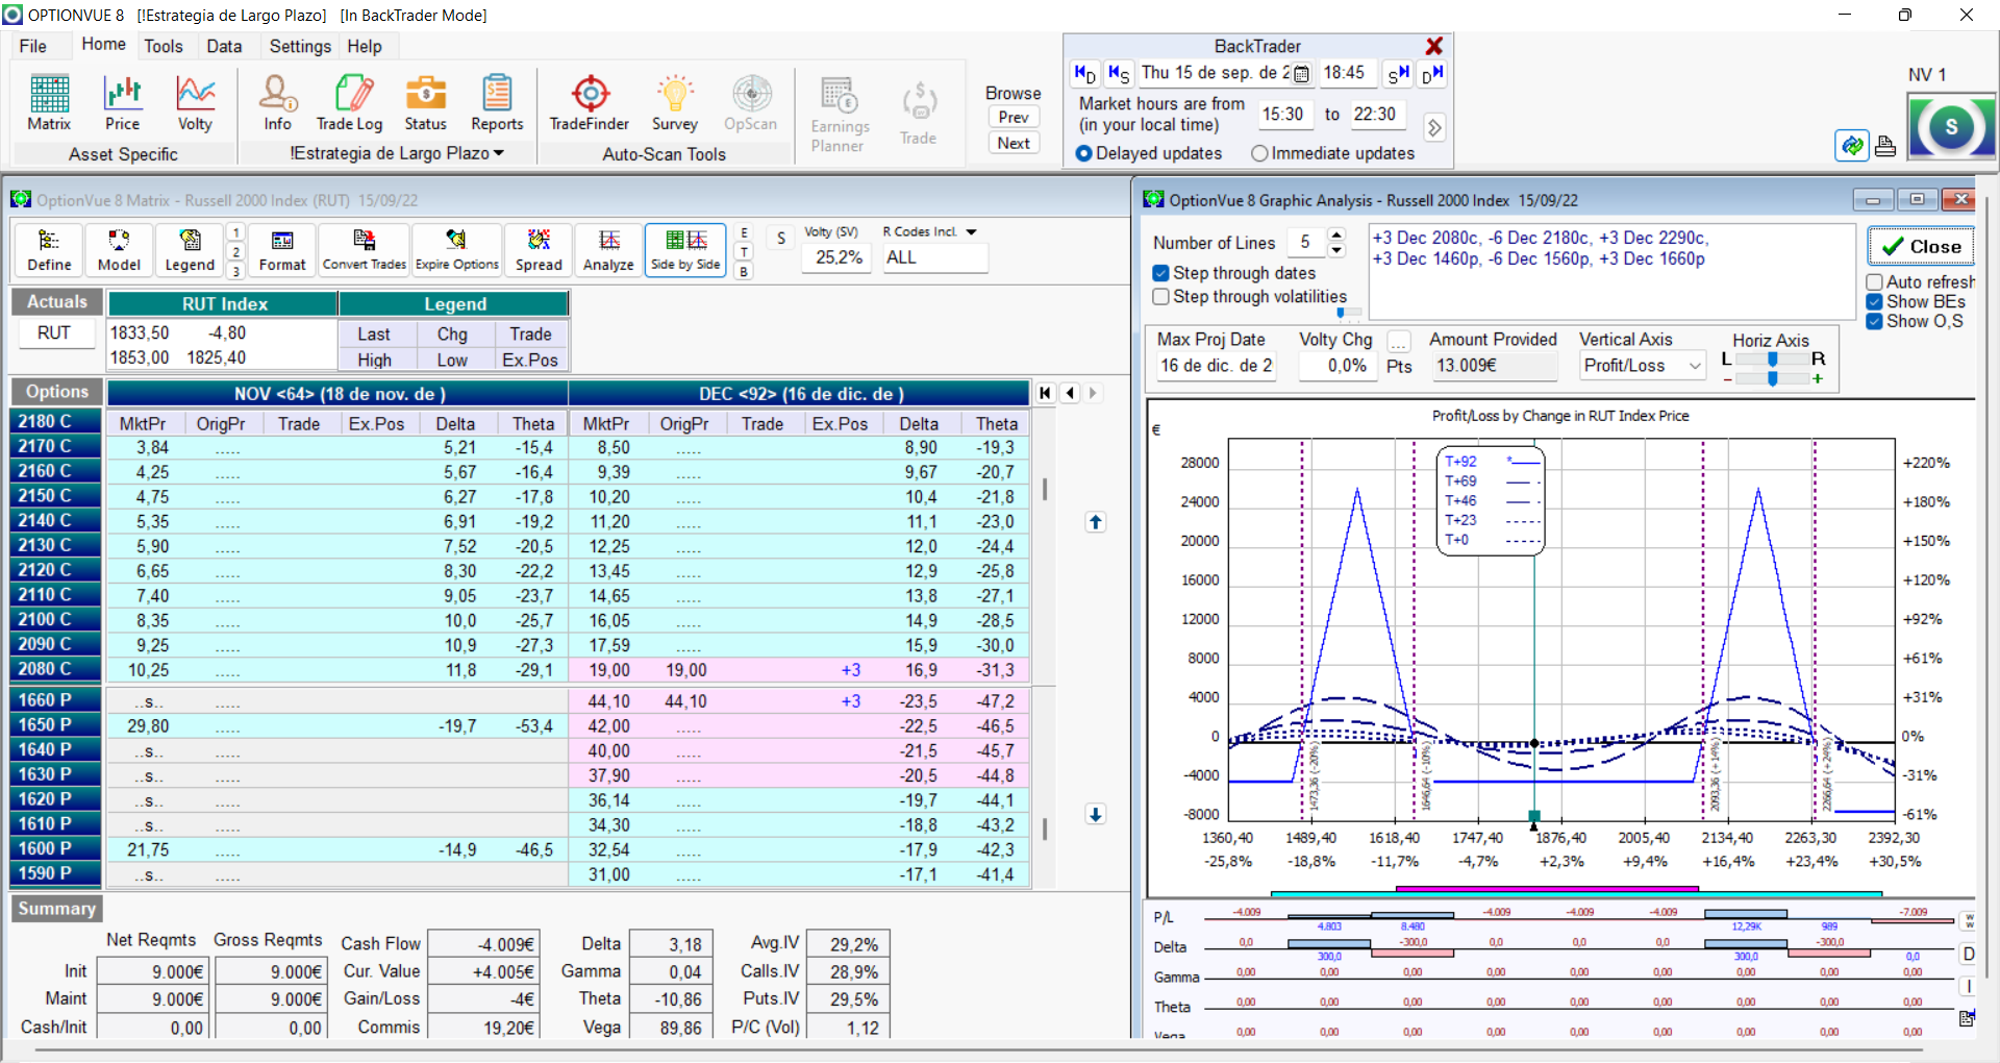Image resolution: width=2000 pixels, height=1063 pixels.
Task: Click the Expire Options icon
Action: tap(457, 250)
